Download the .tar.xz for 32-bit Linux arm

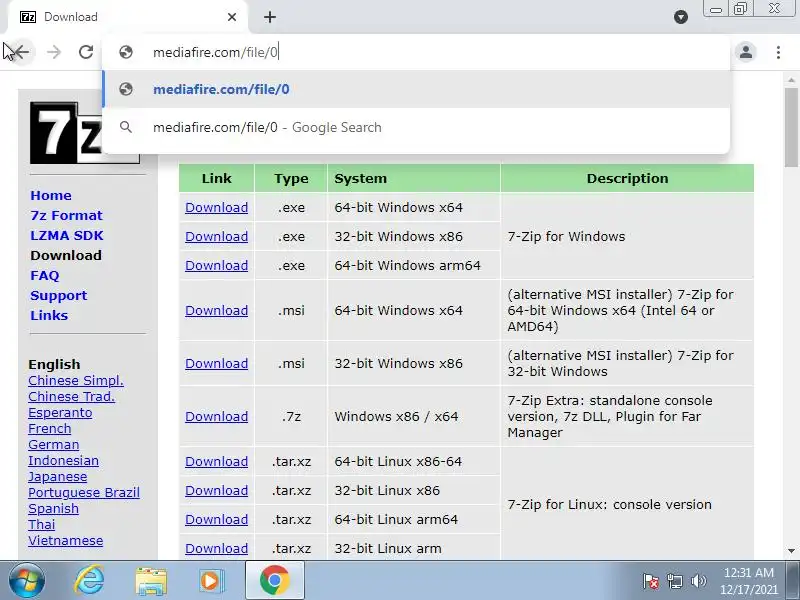click(x=216, y=549)
